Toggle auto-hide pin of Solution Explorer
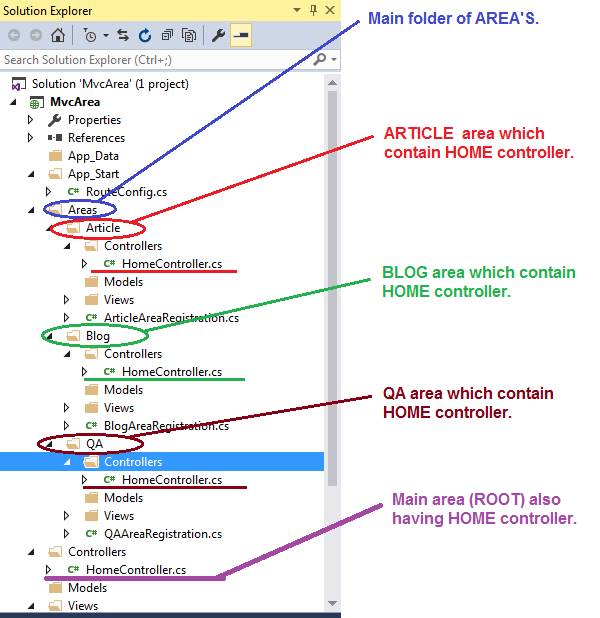Image resolution: width=600 pixels, height=618 pixels. [x=313, y=10]
